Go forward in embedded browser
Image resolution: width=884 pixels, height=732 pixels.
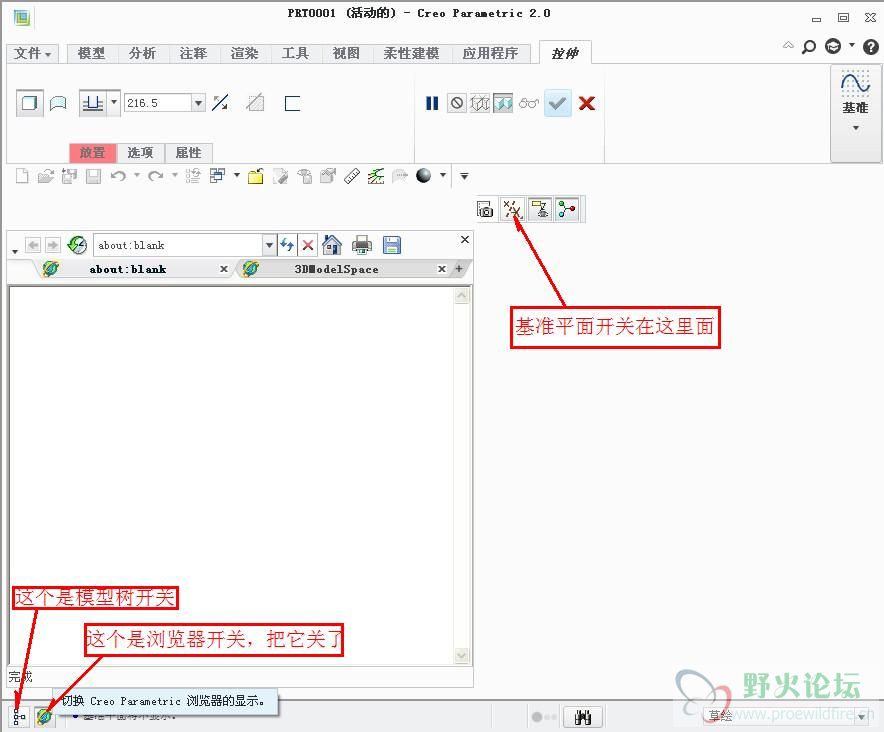point(52,245)
